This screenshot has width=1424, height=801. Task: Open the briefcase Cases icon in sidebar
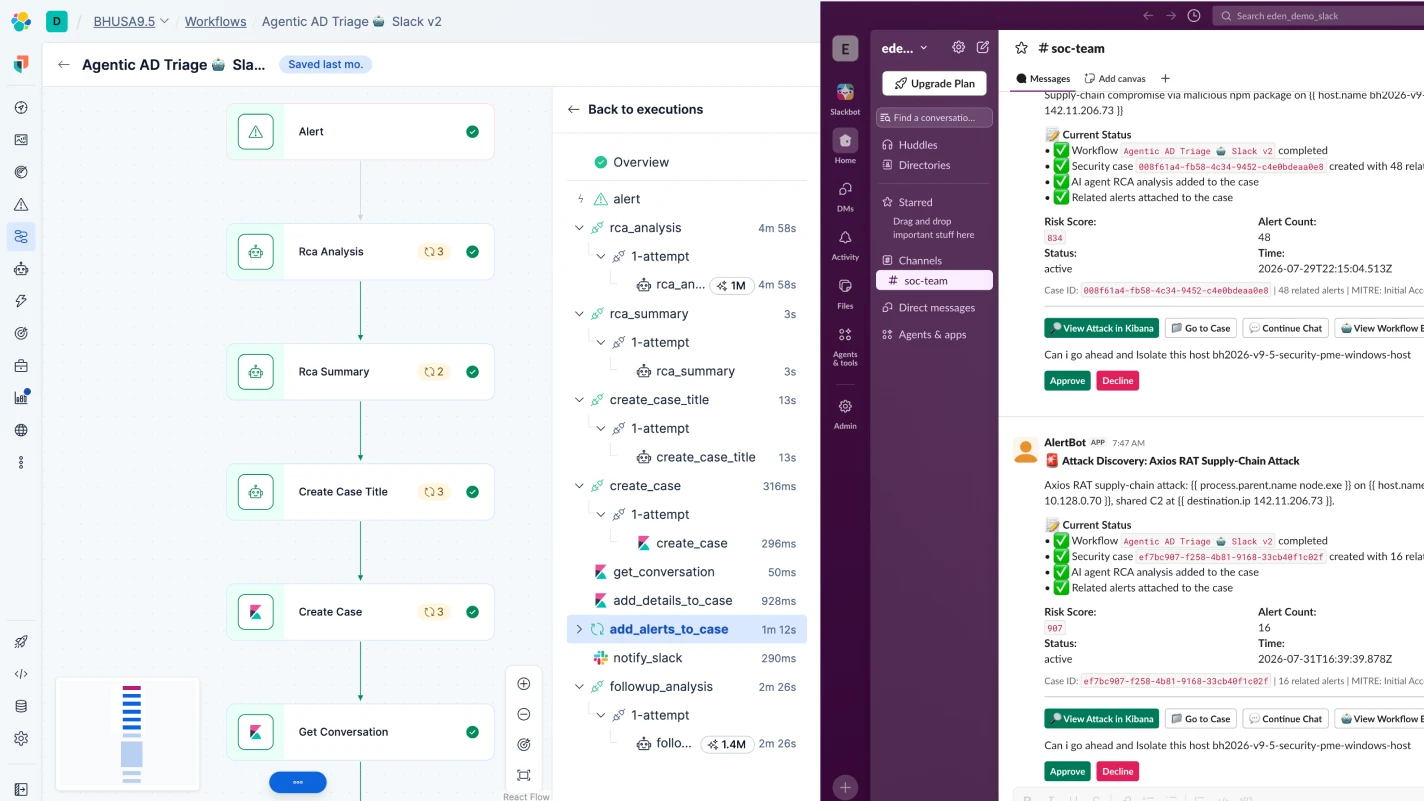pyautogui.click(x=21, y=366)
